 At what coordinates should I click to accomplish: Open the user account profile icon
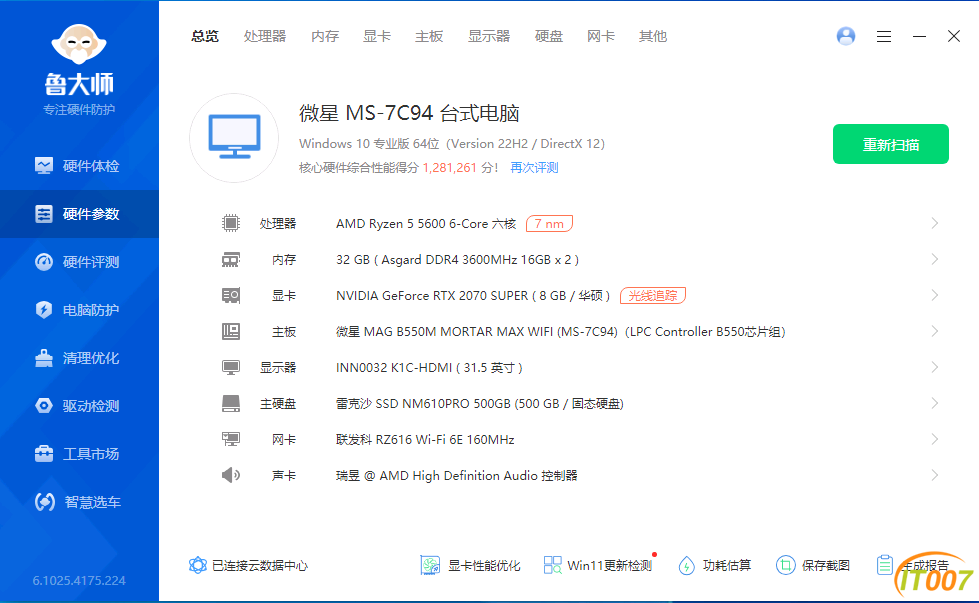[846, 36]
